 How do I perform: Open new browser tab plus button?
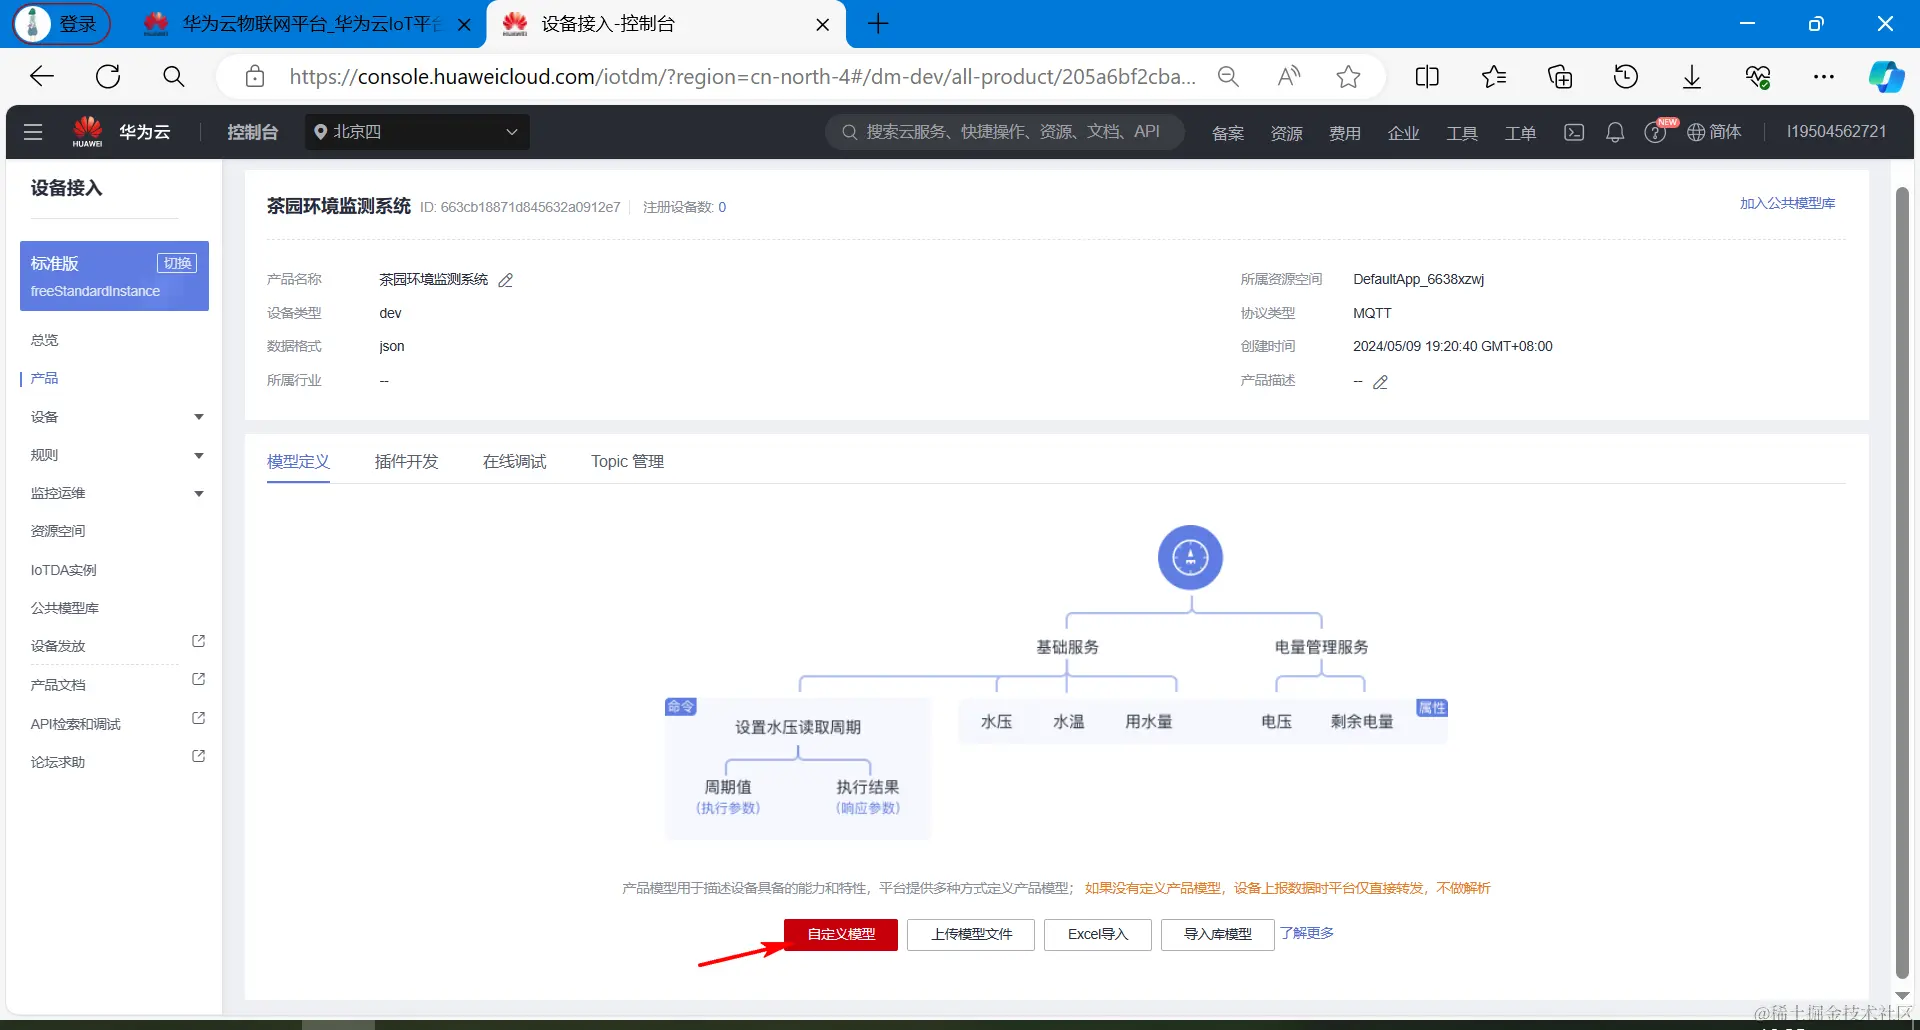pos(878,24)
